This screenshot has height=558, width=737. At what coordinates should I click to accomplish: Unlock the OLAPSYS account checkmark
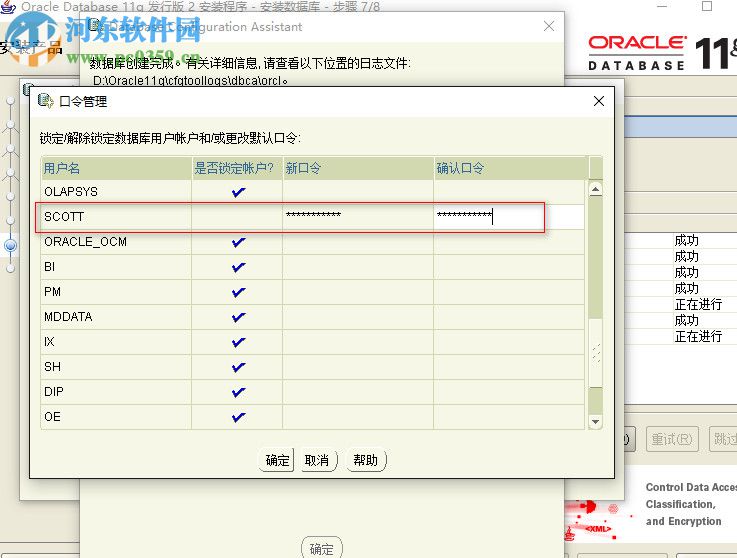coord(238,192)
